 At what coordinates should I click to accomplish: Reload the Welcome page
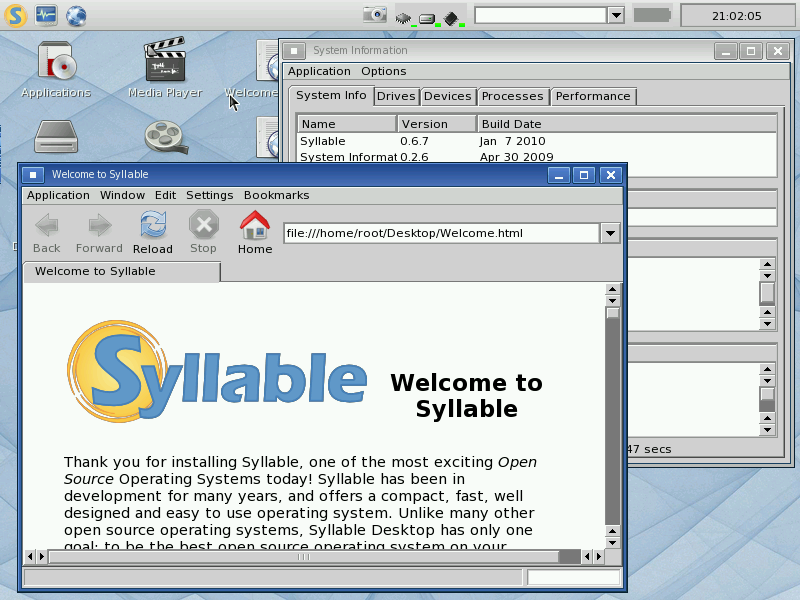pos(153,233)
